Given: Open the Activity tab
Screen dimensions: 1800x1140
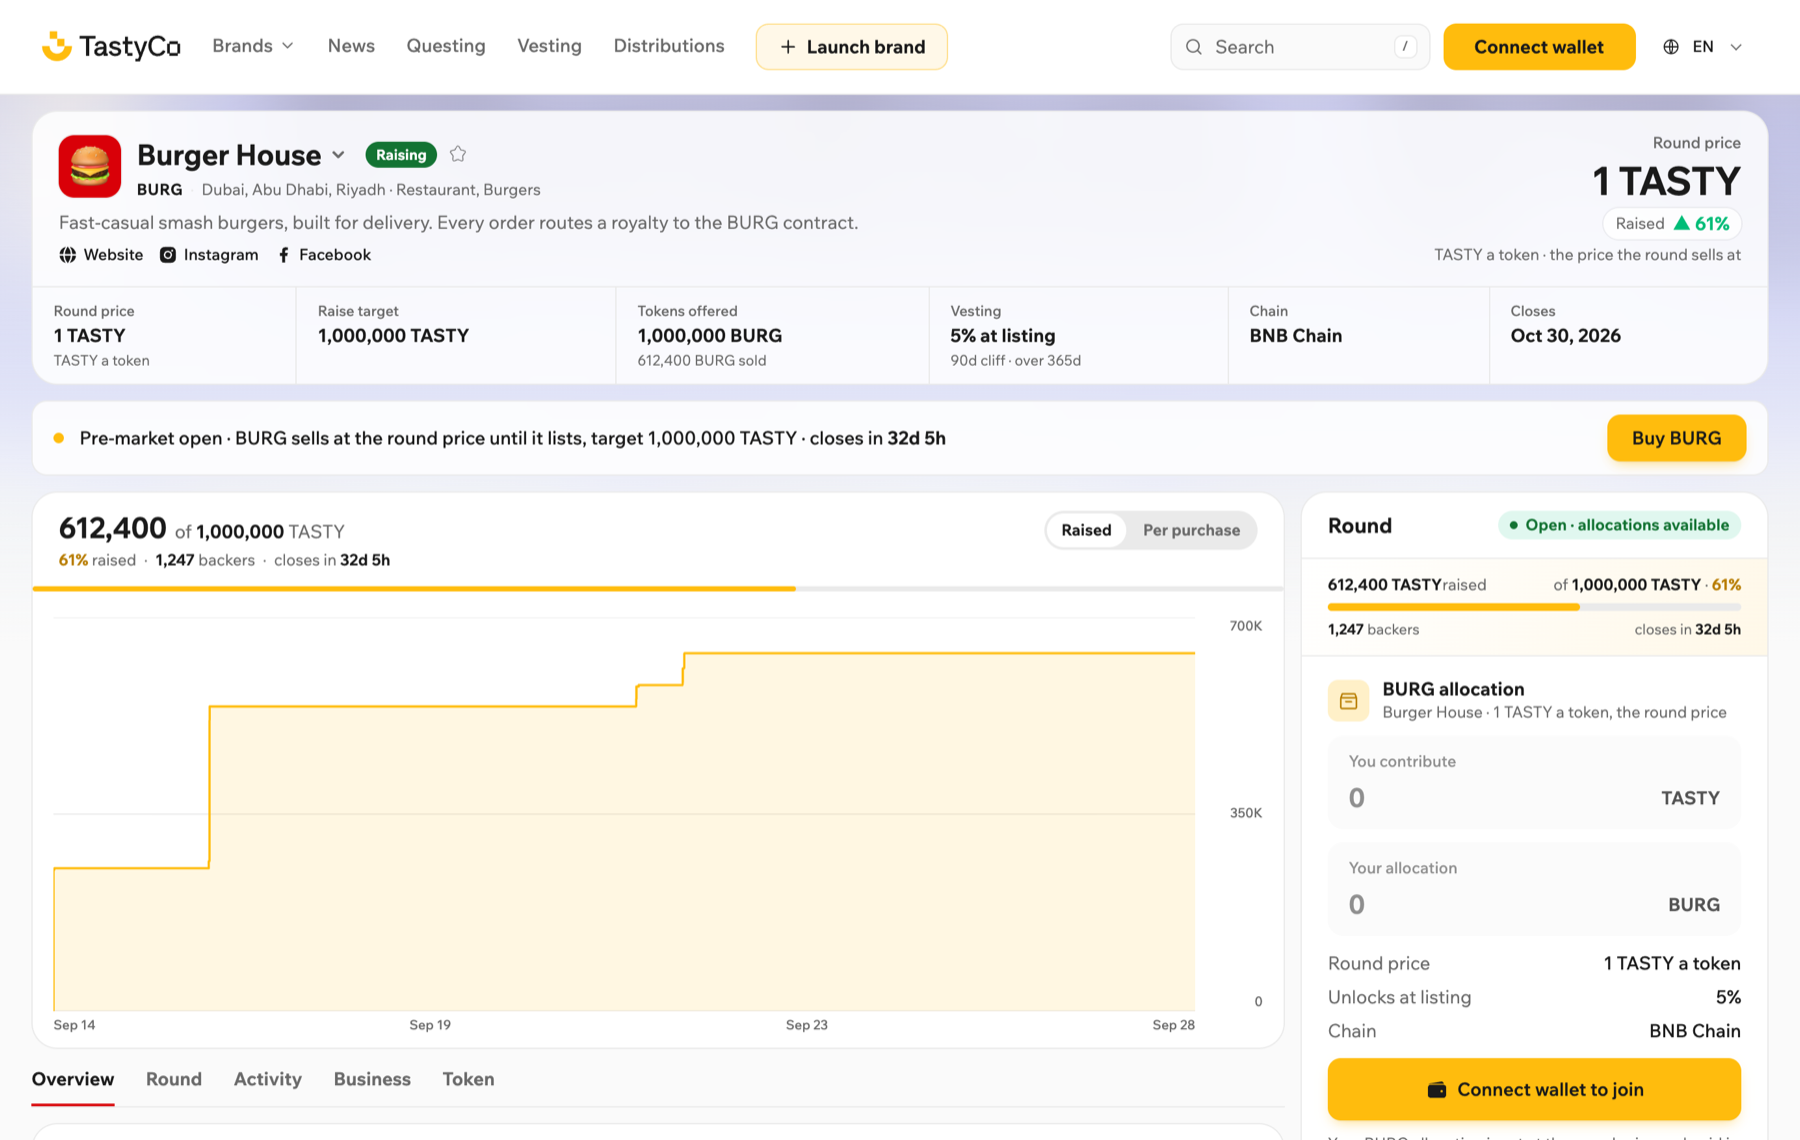Looking at the screenshot, I should [268, 1079].
